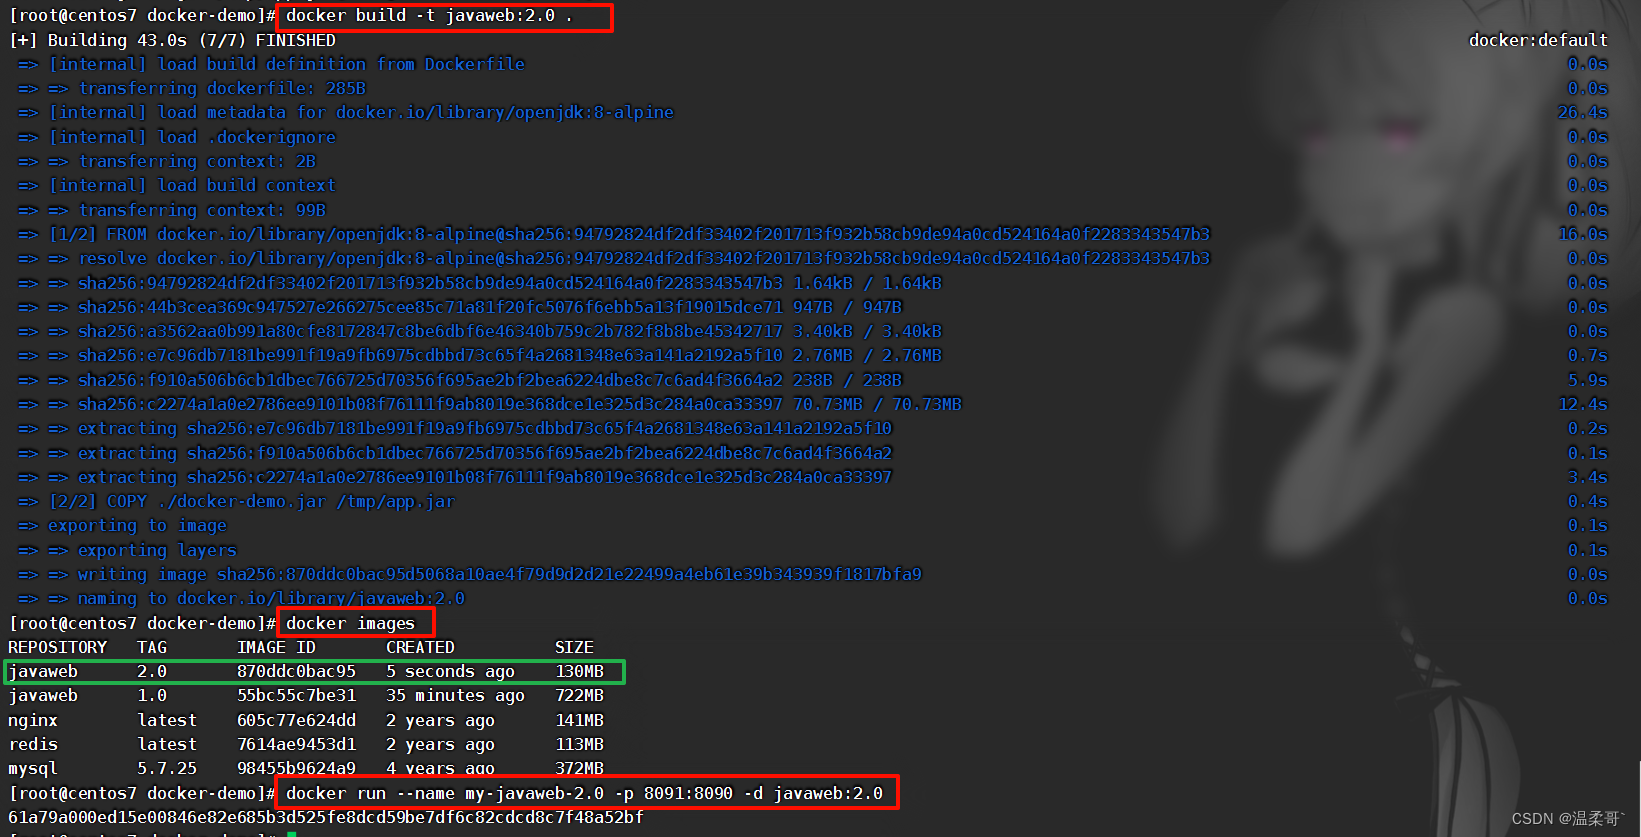Select image ID '7614ae9453d1'

point(296,744)
